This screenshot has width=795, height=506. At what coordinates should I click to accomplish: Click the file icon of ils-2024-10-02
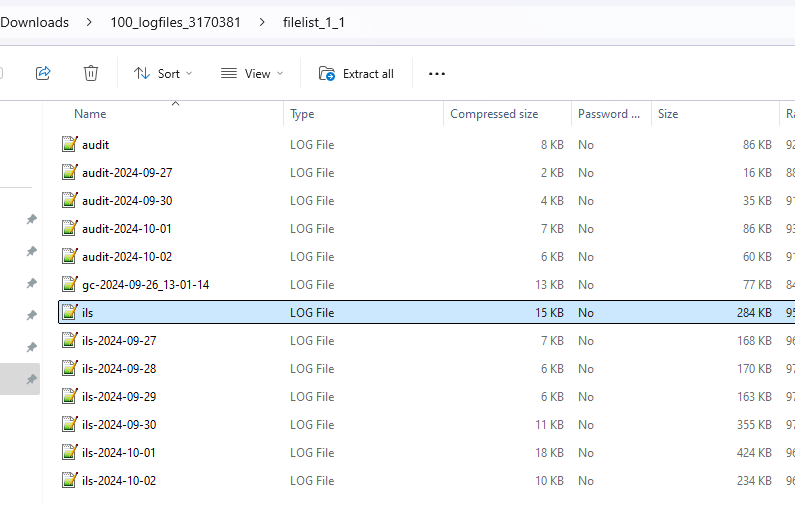(69, 481)
